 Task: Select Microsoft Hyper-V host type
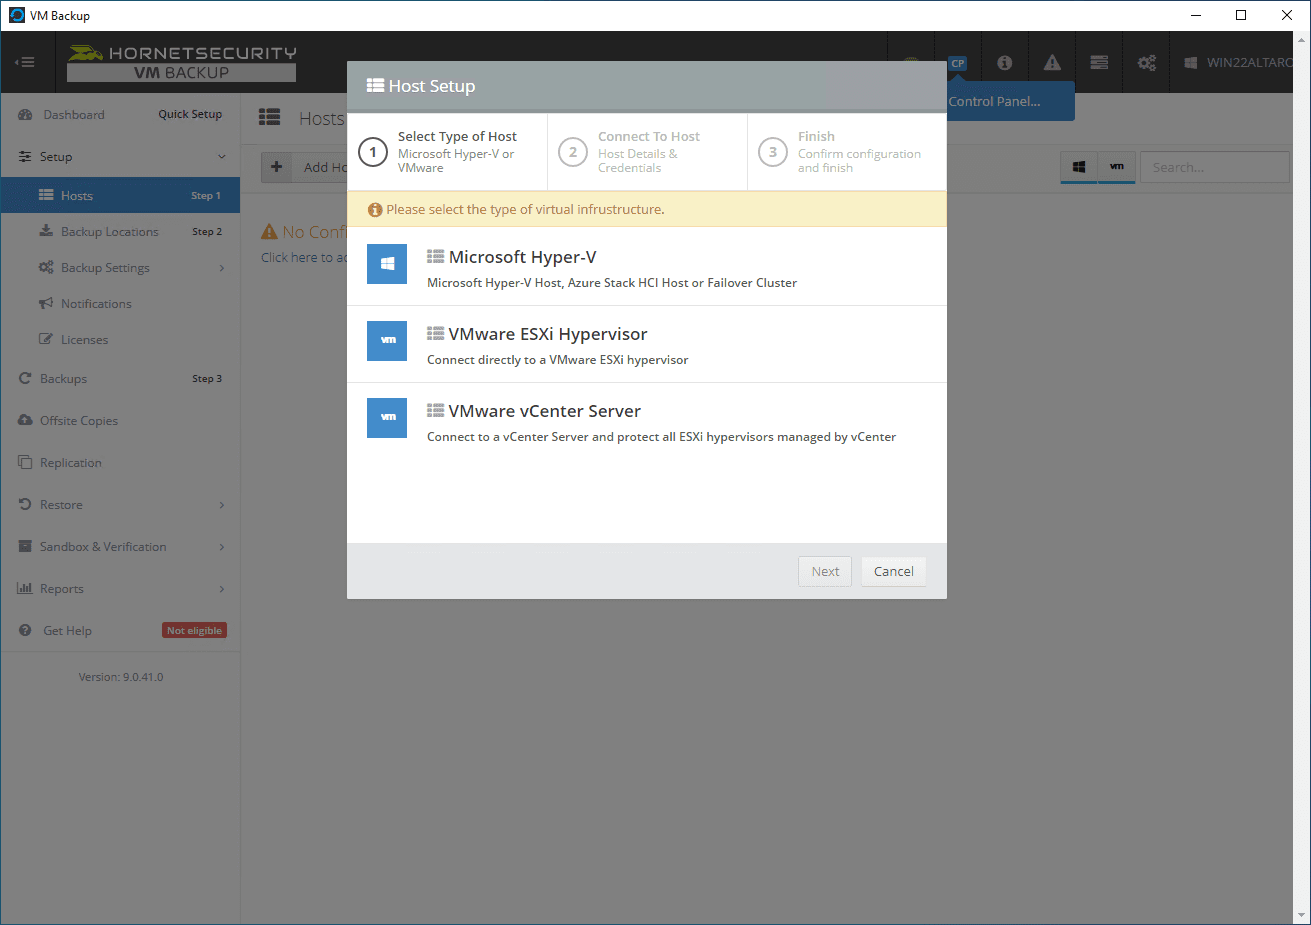click(x=647, y=267)
